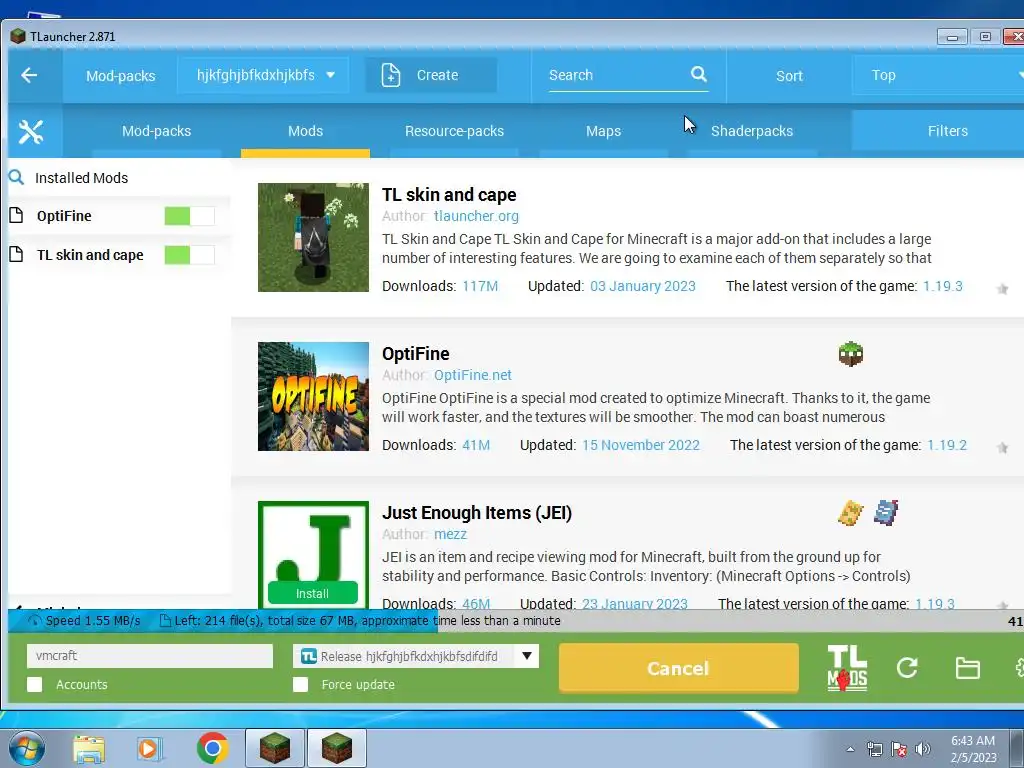
Task: Open the TL skin and cape thumbnail
Action: click(313, 237)
